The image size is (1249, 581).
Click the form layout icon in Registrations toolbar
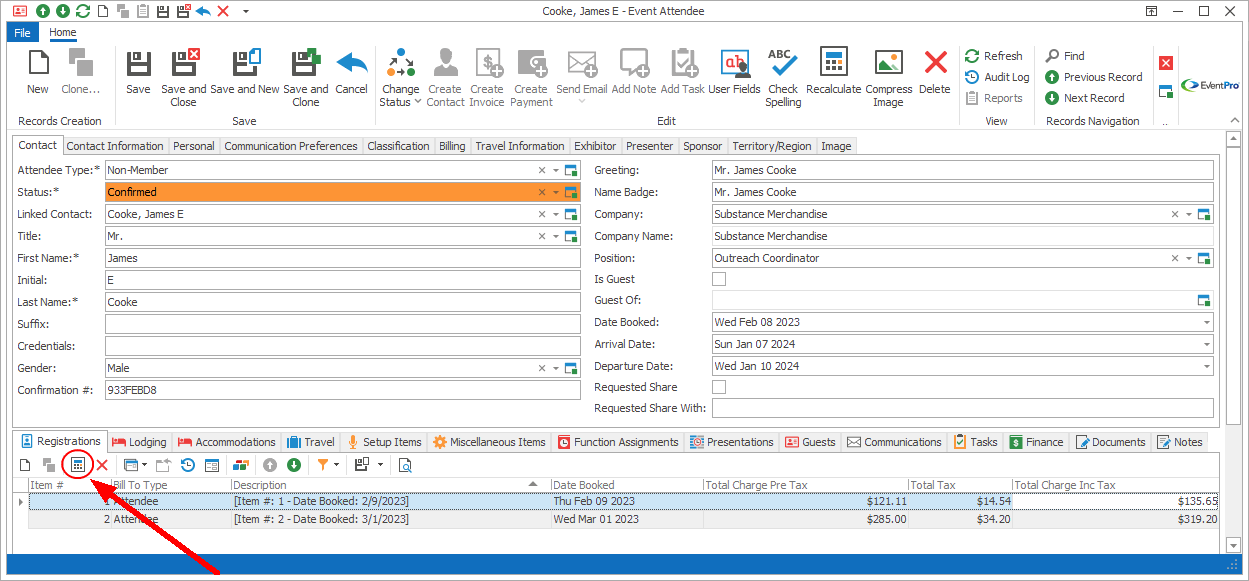point(212,465)
